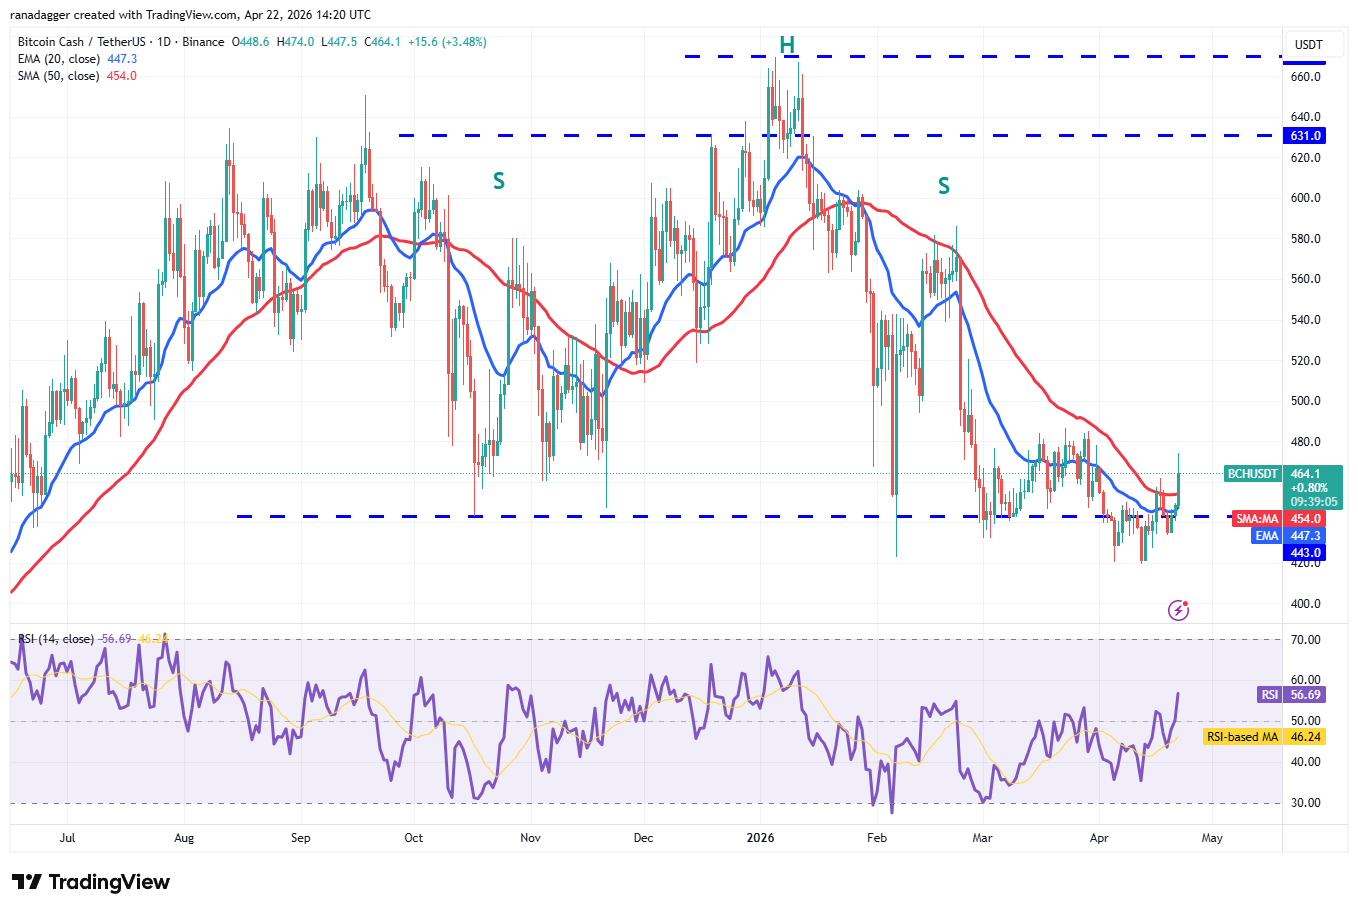Open the USDT currency selector
The width and height of the screenshot is (1358, 912).
point(1308,44)
